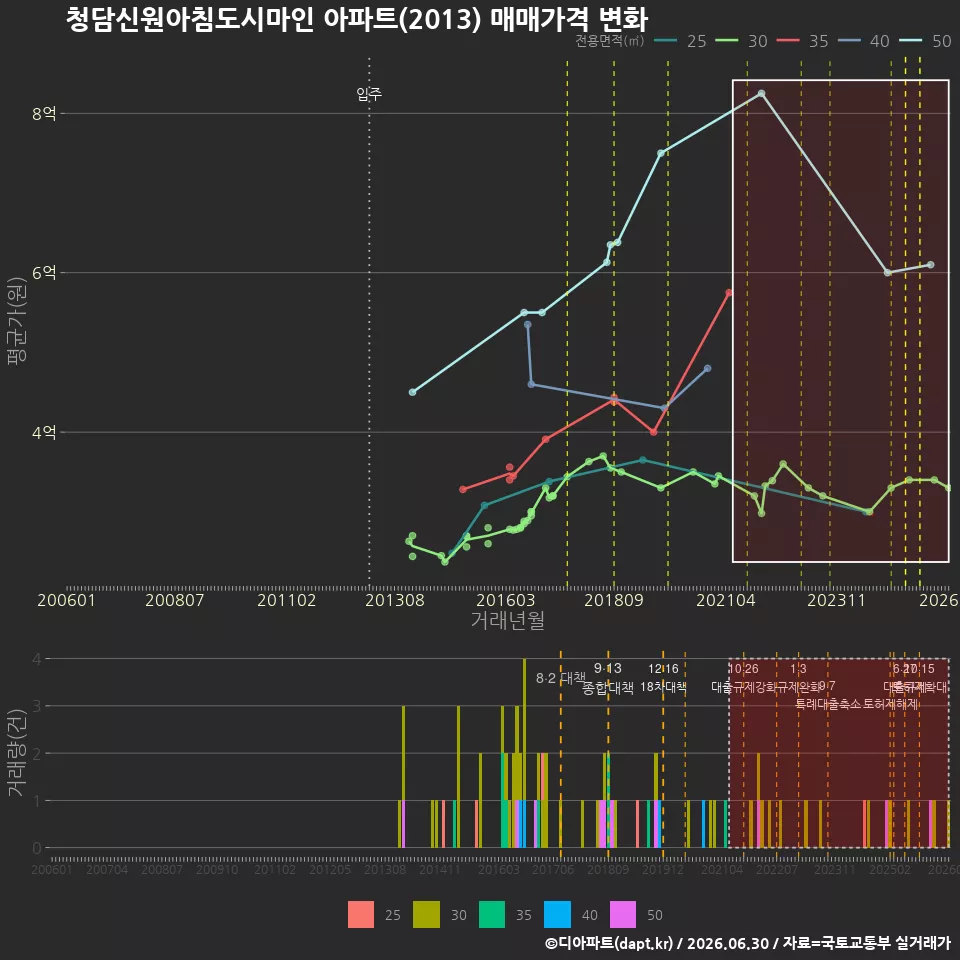Viewport: 960px width, 960px height.
Task: Click the 전용면적(㎡) legend heading
Action: (x=609, y=40)
